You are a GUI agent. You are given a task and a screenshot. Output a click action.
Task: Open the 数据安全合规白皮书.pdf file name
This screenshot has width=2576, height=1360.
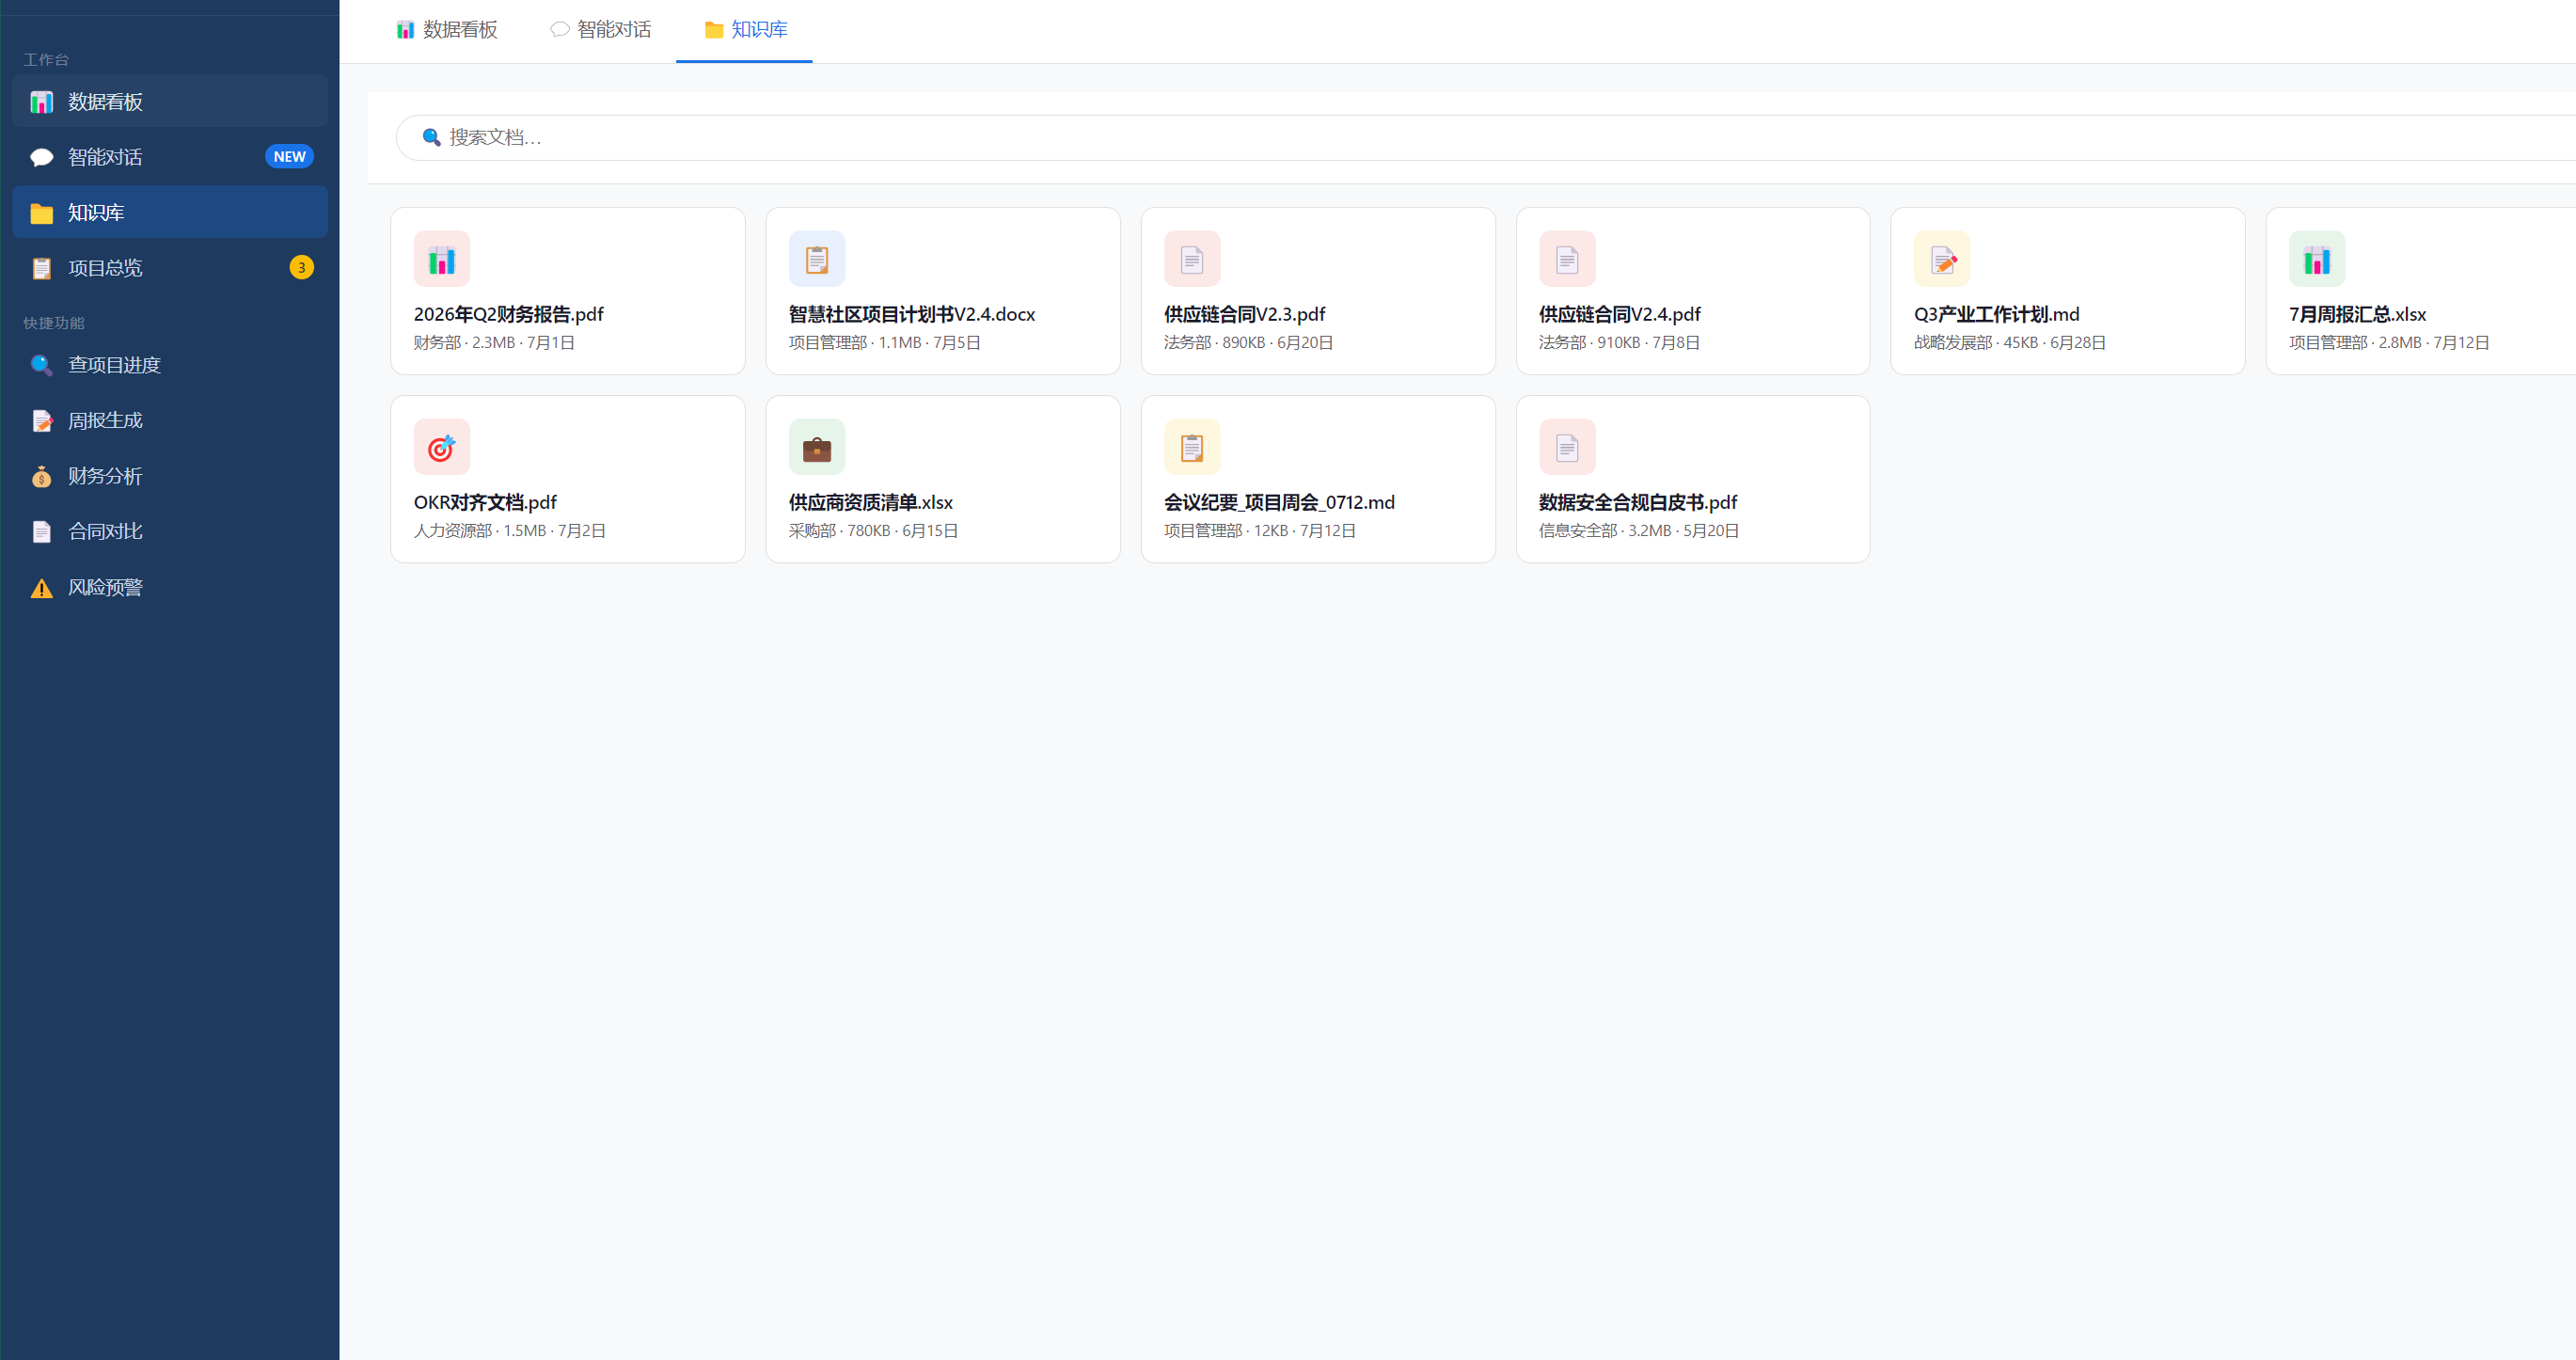click(x=1637, y=503)
